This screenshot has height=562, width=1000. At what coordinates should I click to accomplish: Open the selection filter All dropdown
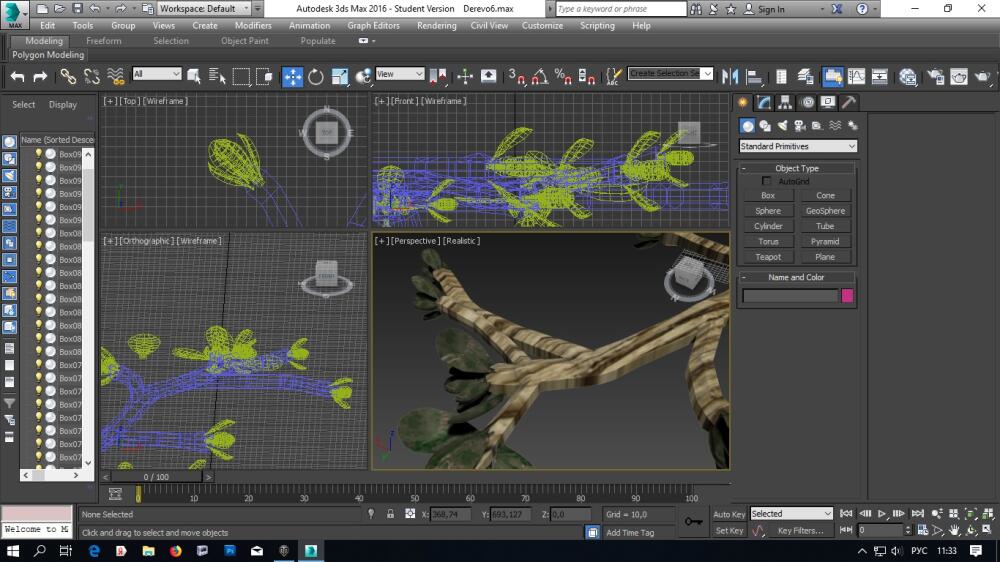click(156, 74)
